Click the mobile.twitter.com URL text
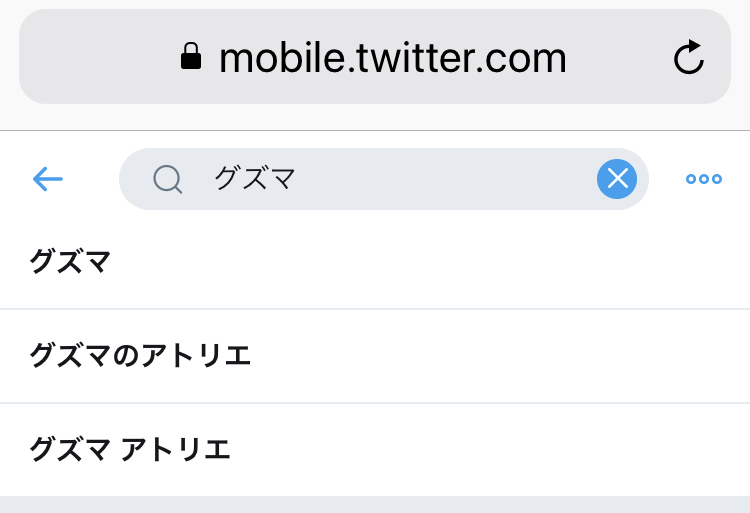Screen dimensions: 750x513 coord(392,58)
